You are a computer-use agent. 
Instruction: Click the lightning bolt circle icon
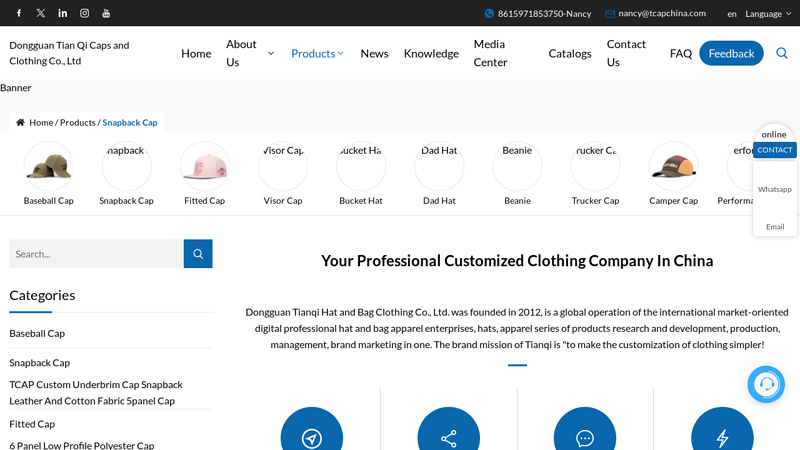722,438
